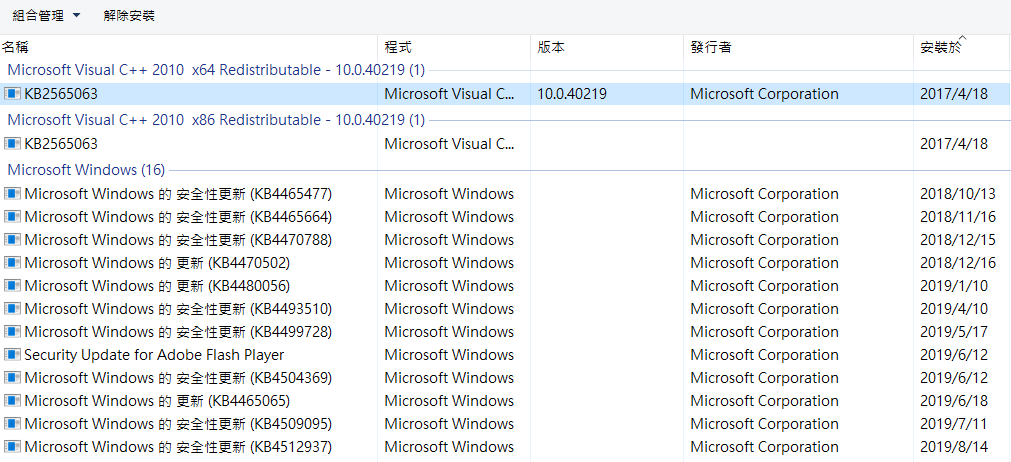Screen dimensions: 1011x462
Task: Sort by the 名稱 column header
Action: click(15, 48)
